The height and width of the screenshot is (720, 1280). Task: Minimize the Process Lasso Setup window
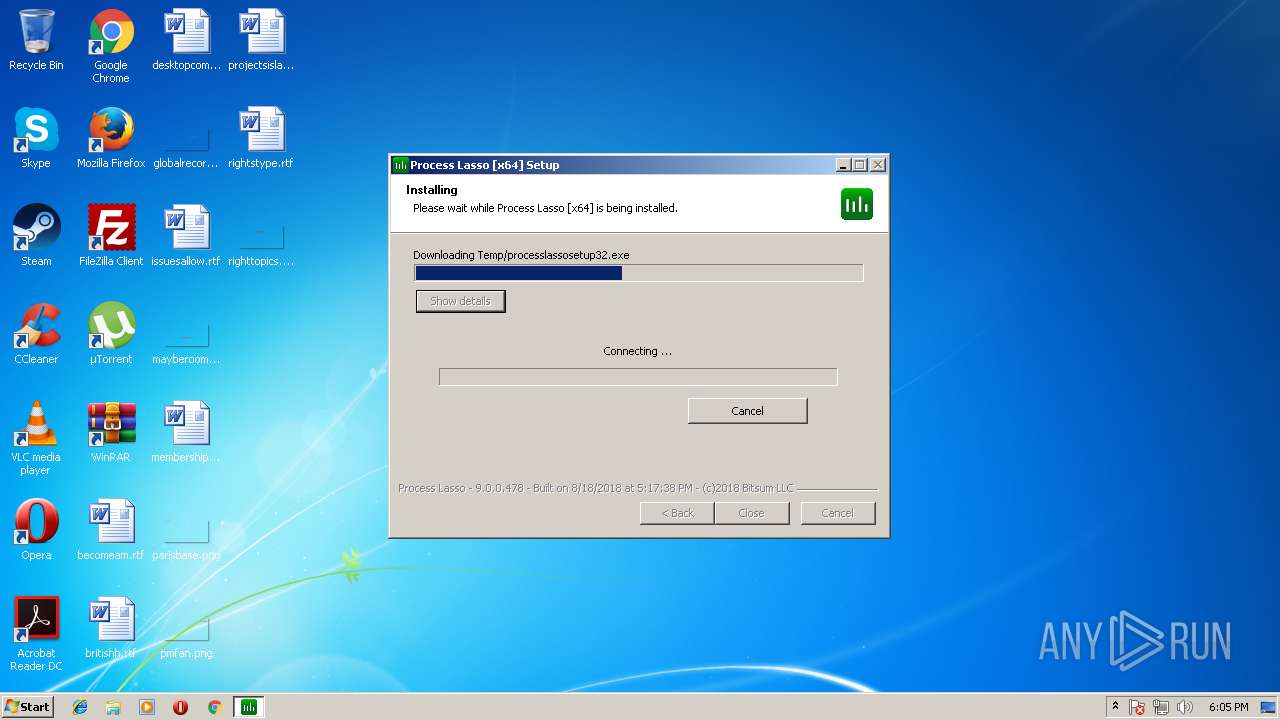843,165
